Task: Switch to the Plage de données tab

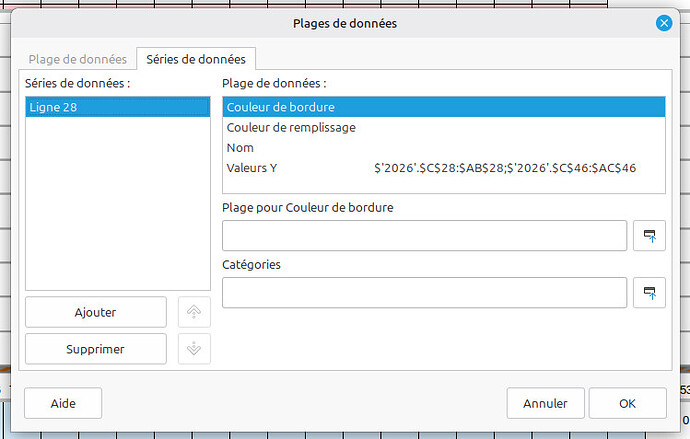Action: click(77, 59)
